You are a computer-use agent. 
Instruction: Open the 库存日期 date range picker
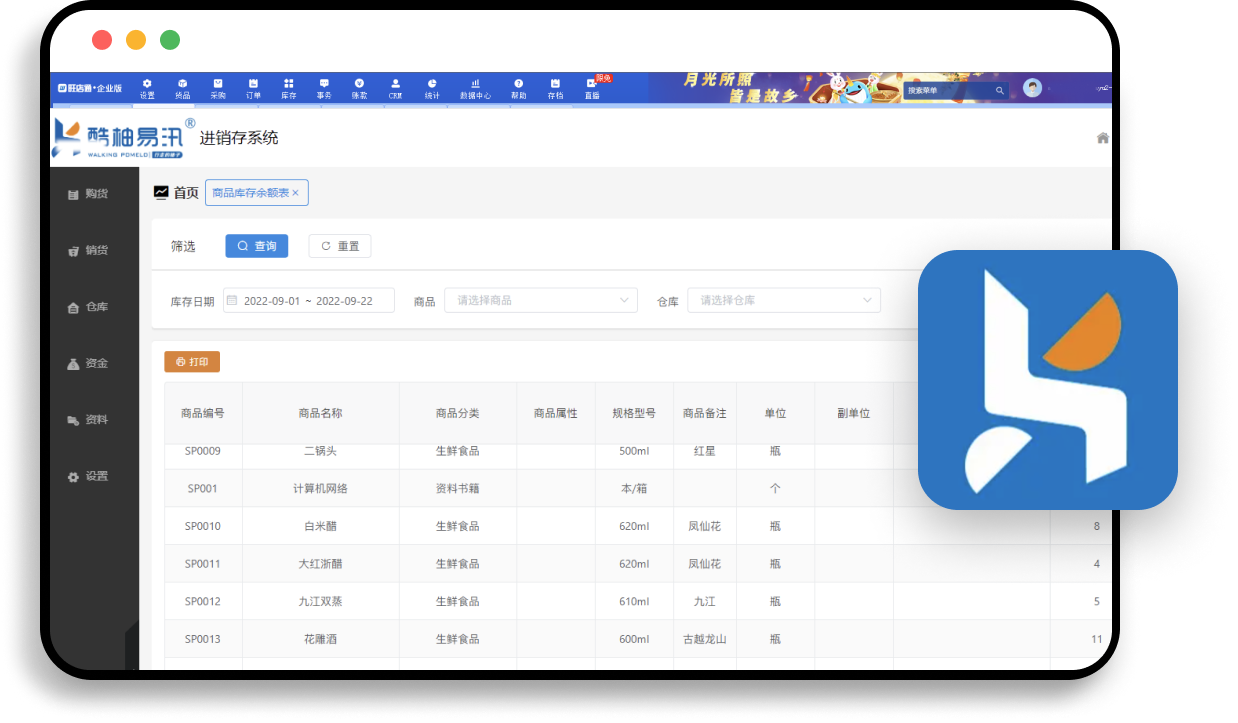(309, 300)
